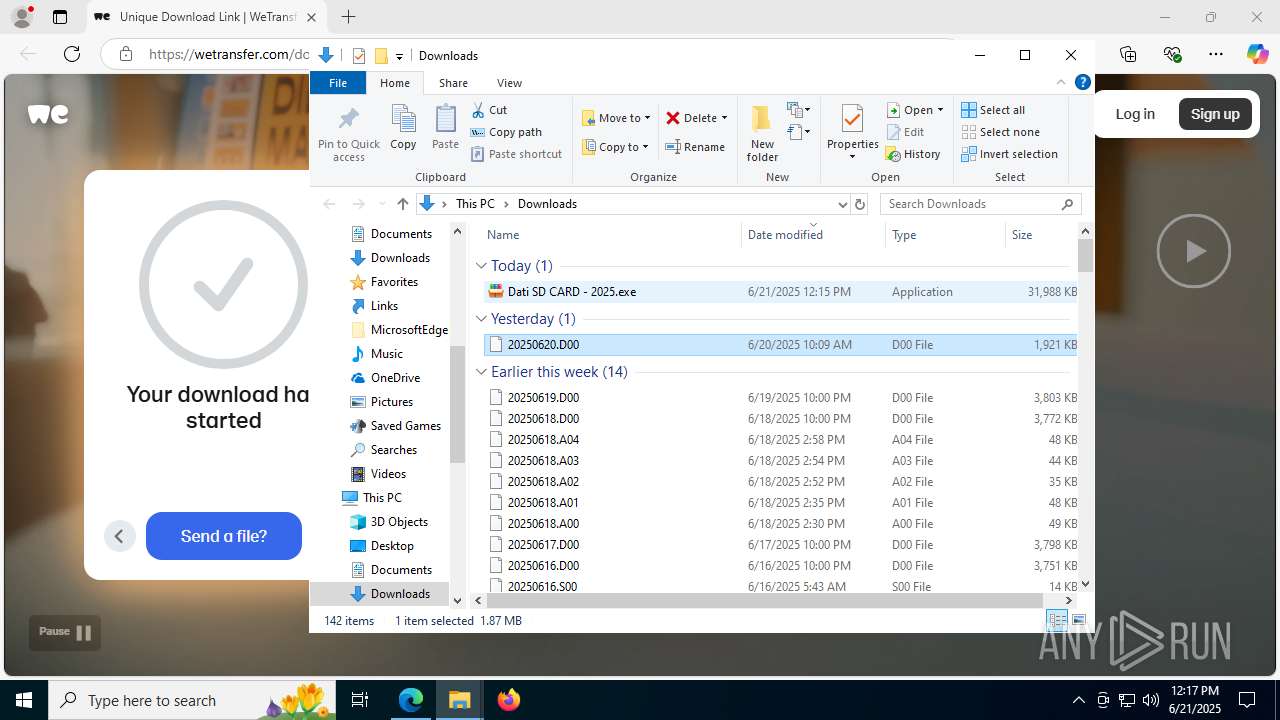Screen dimensions: 1280x720
Task: Select This PC in navigation pane
Action: coord(382,498)
